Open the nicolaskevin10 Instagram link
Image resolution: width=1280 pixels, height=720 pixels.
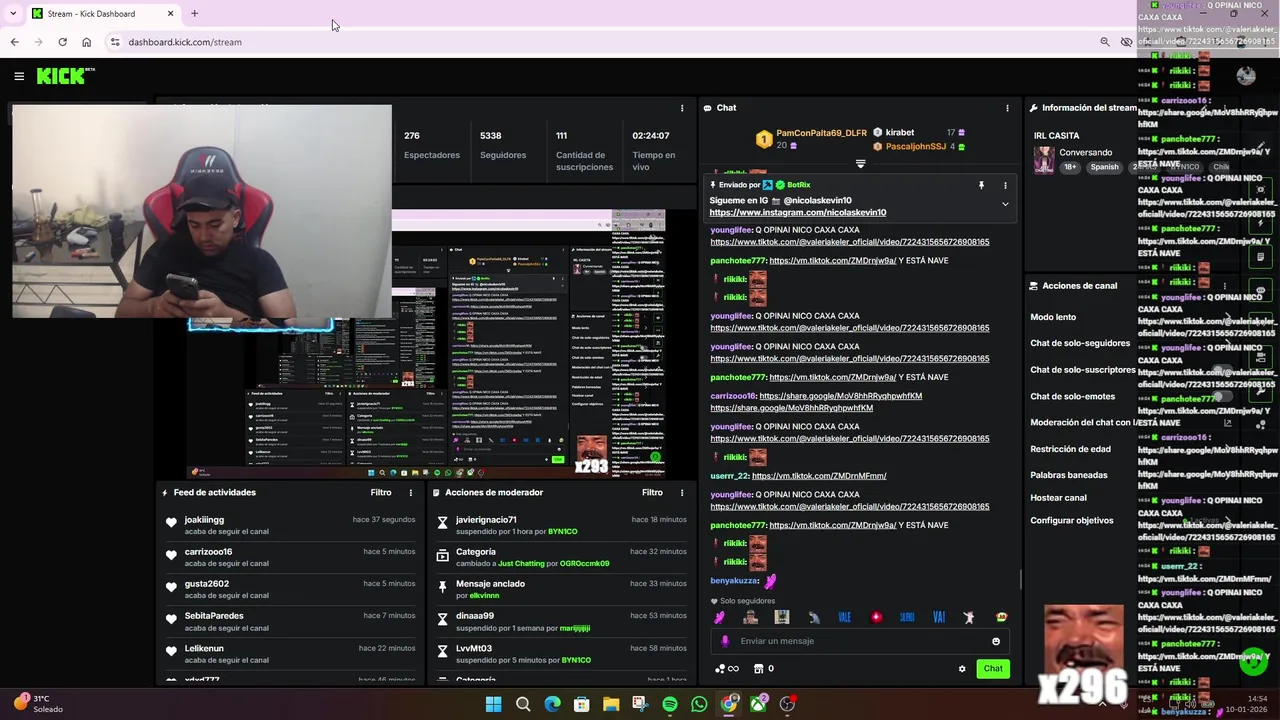pos(798,212)
